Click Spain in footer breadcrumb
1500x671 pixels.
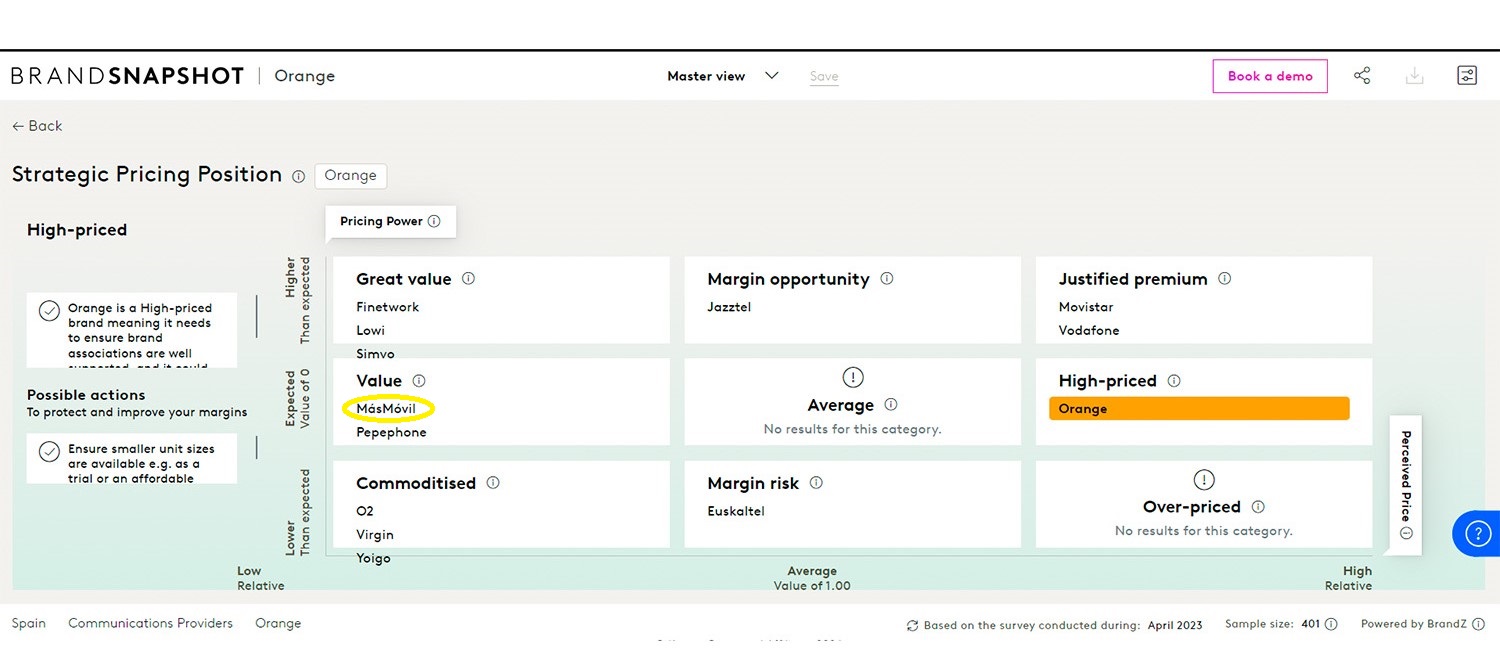[29, 623]
